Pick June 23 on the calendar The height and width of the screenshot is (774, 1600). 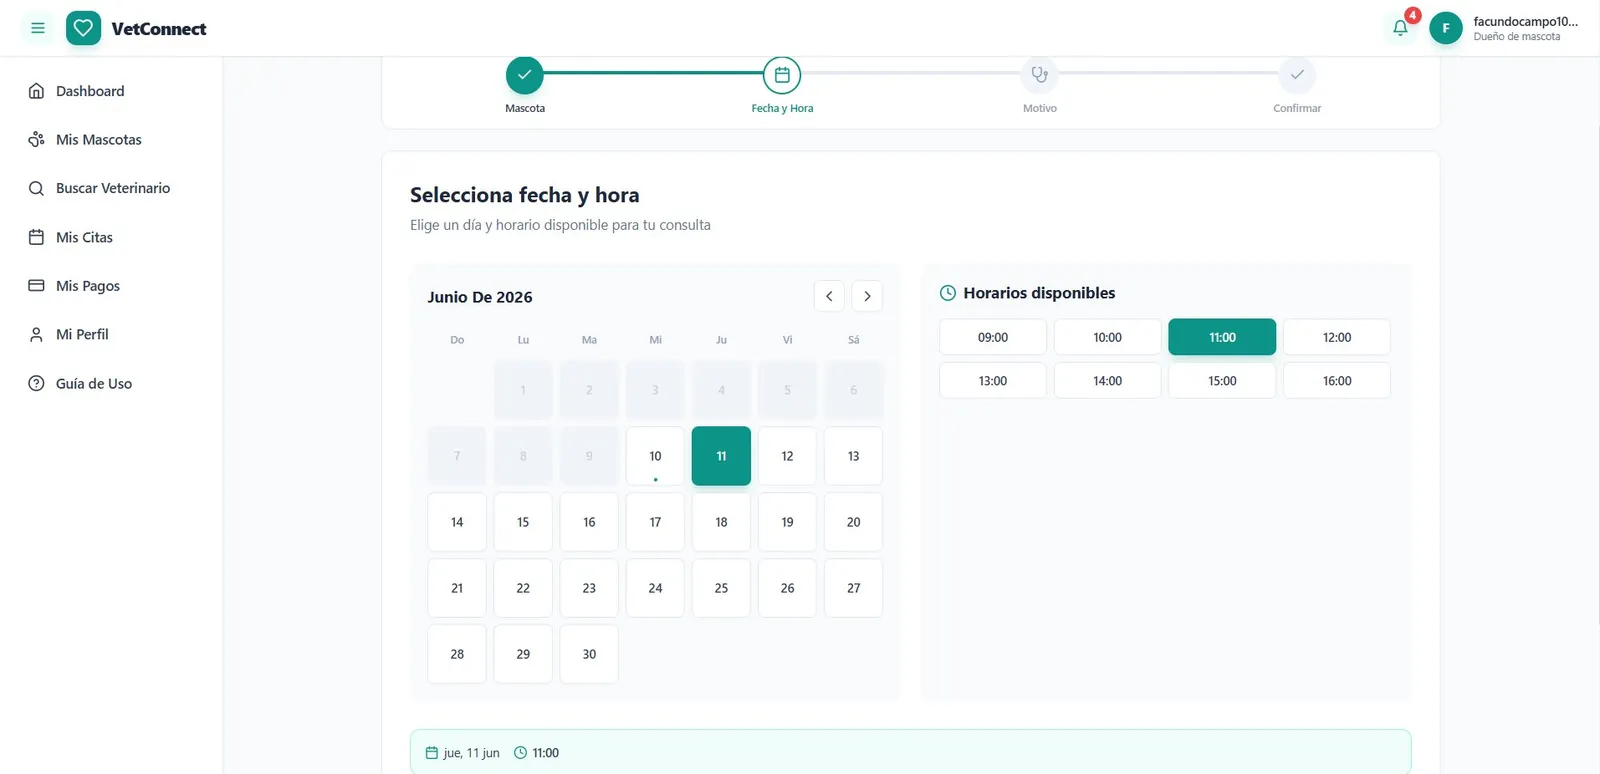(x=589, y=588)
